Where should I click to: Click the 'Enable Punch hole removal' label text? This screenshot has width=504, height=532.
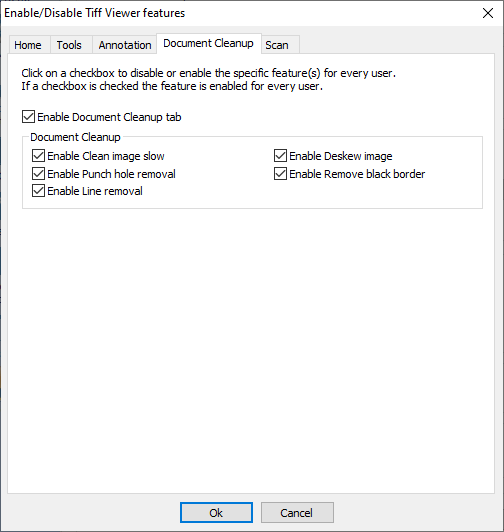(111, 174)
